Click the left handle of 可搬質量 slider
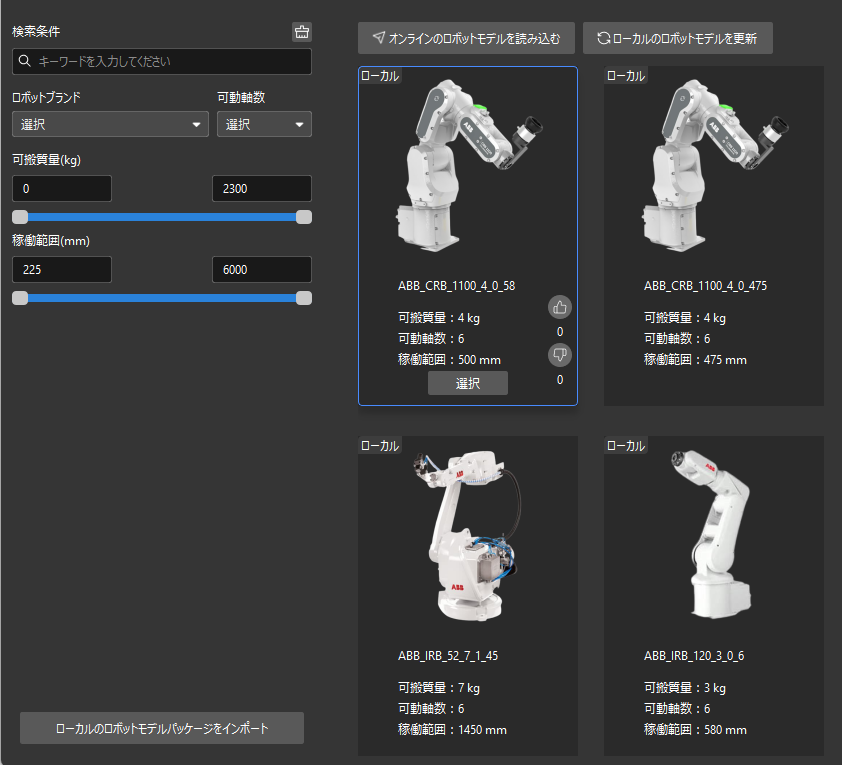 20,217
